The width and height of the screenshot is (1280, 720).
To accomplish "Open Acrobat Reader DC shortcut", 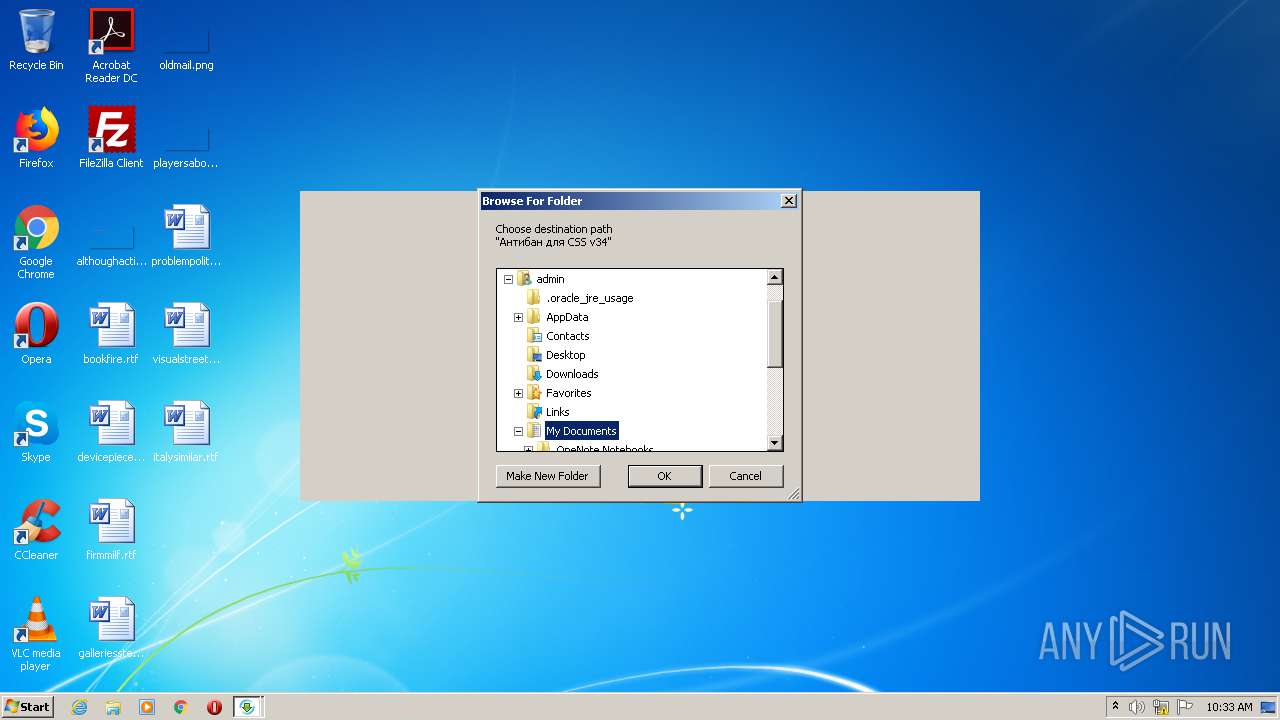I will 111,46.
